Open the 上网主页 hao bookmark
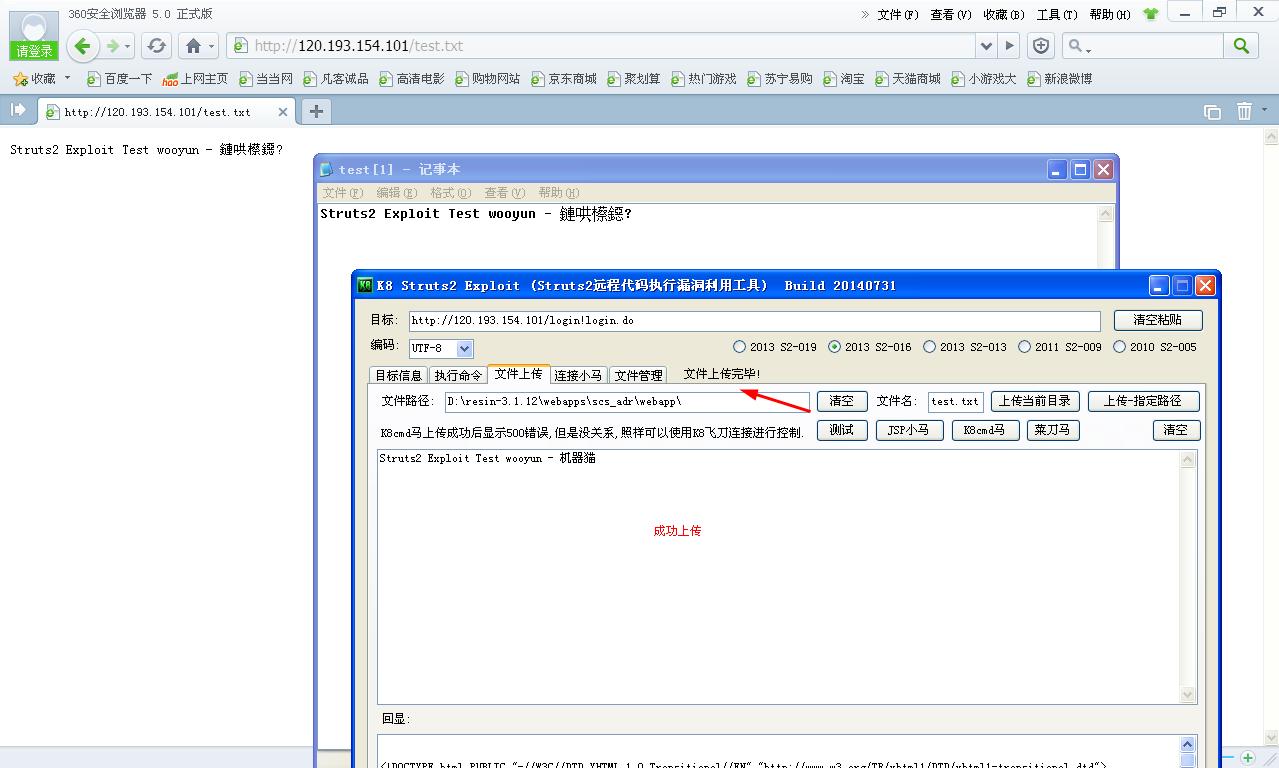 pyautogui.click(x=195, y=78)
